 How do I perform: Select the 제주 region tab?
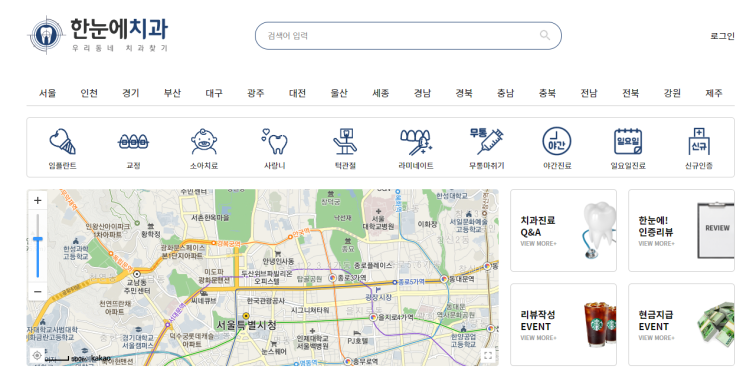[x=714, y=93]
